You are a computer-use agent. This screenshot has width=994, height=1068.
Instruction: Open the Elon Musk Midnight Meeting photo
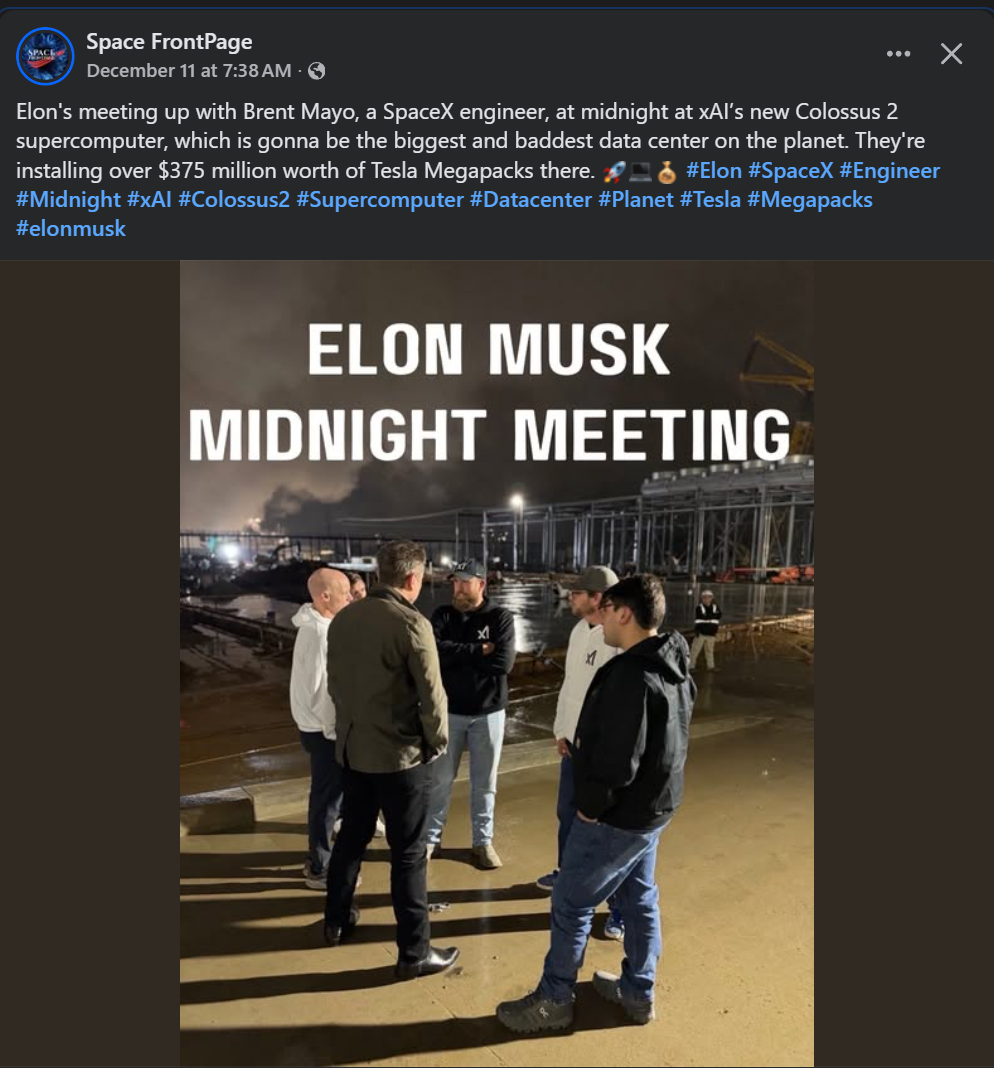pyautogui.click(x=496, y=700)
